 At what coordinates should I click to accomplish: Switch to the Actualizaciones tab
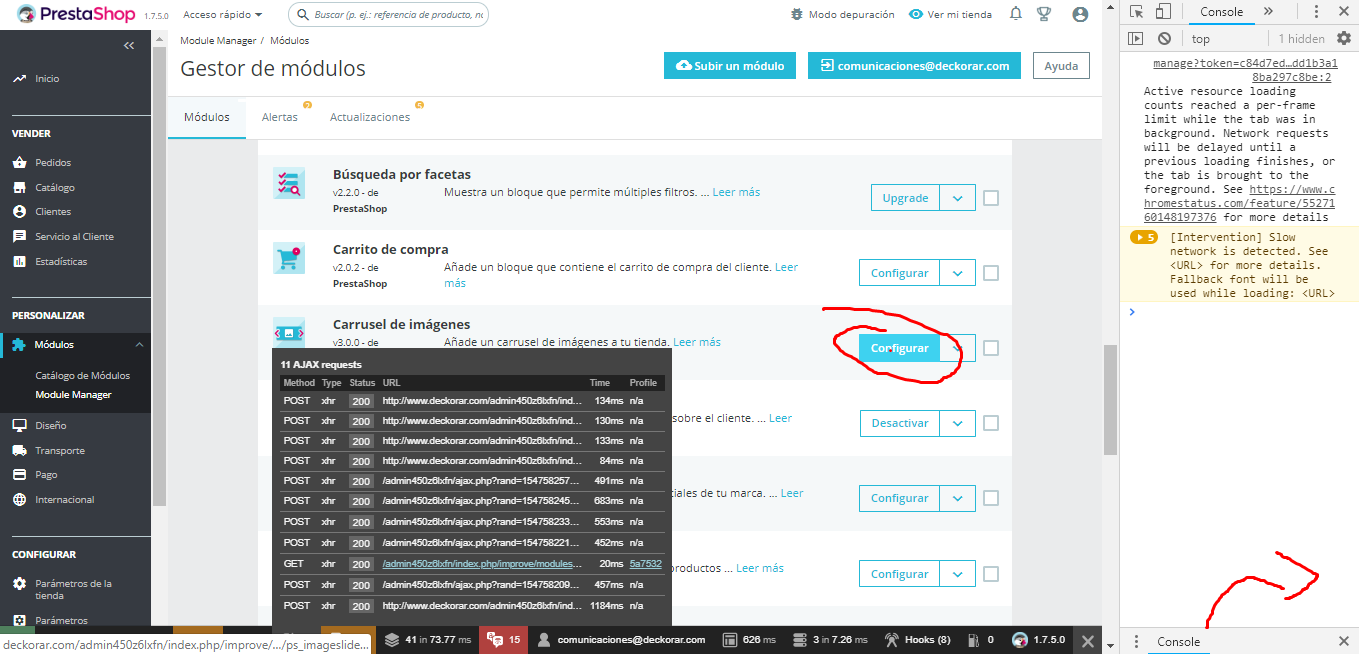[x=370, y=117]
